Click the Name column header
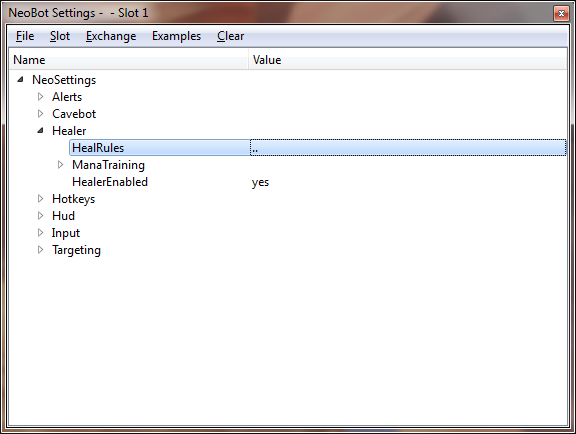Image resolution: width=576 pixels, height=434 pixels. pyautogui.click(x=129, y=60)
